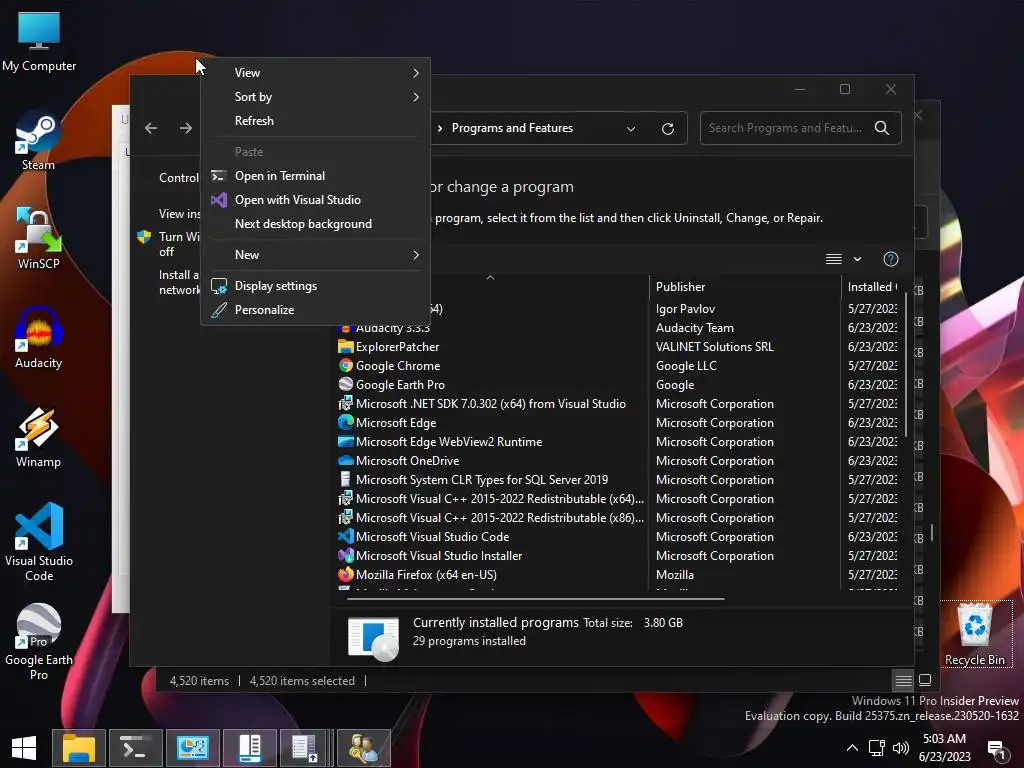Click the Publisher column header
Viewport: 1024px width, 768px height.
[x=746, y=287]
